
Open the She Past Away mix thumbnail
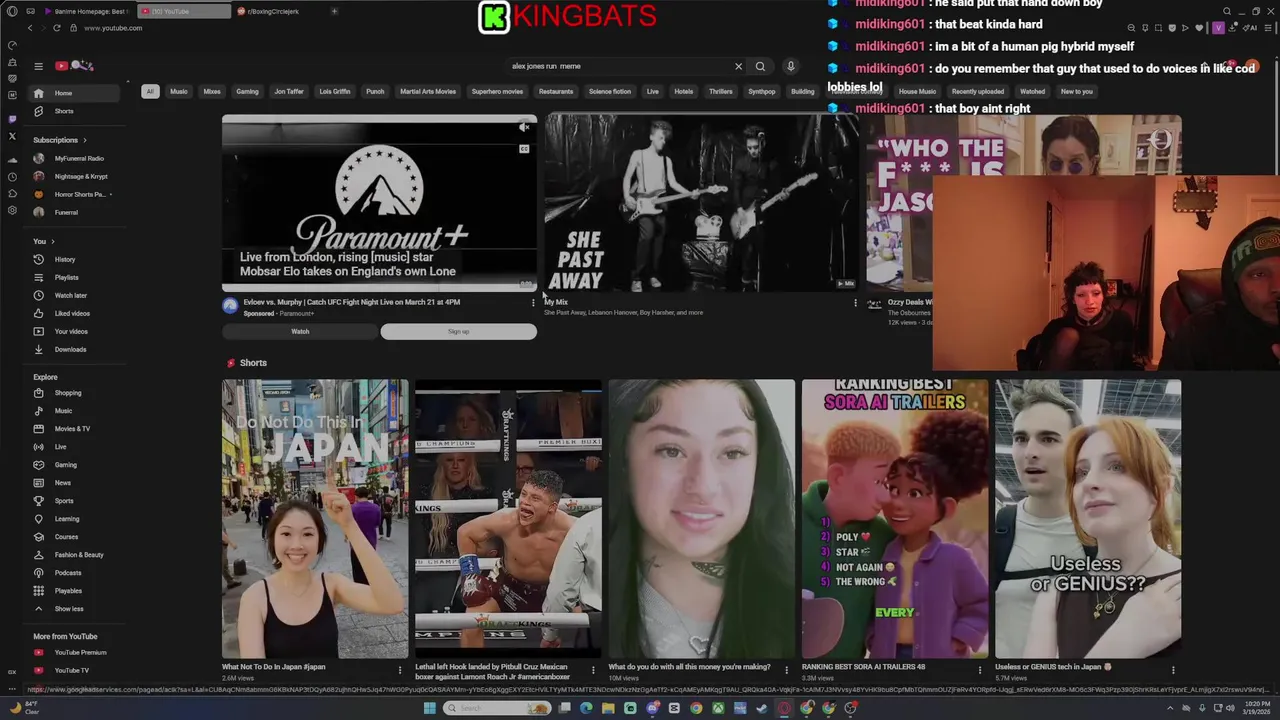pos(701,203)
